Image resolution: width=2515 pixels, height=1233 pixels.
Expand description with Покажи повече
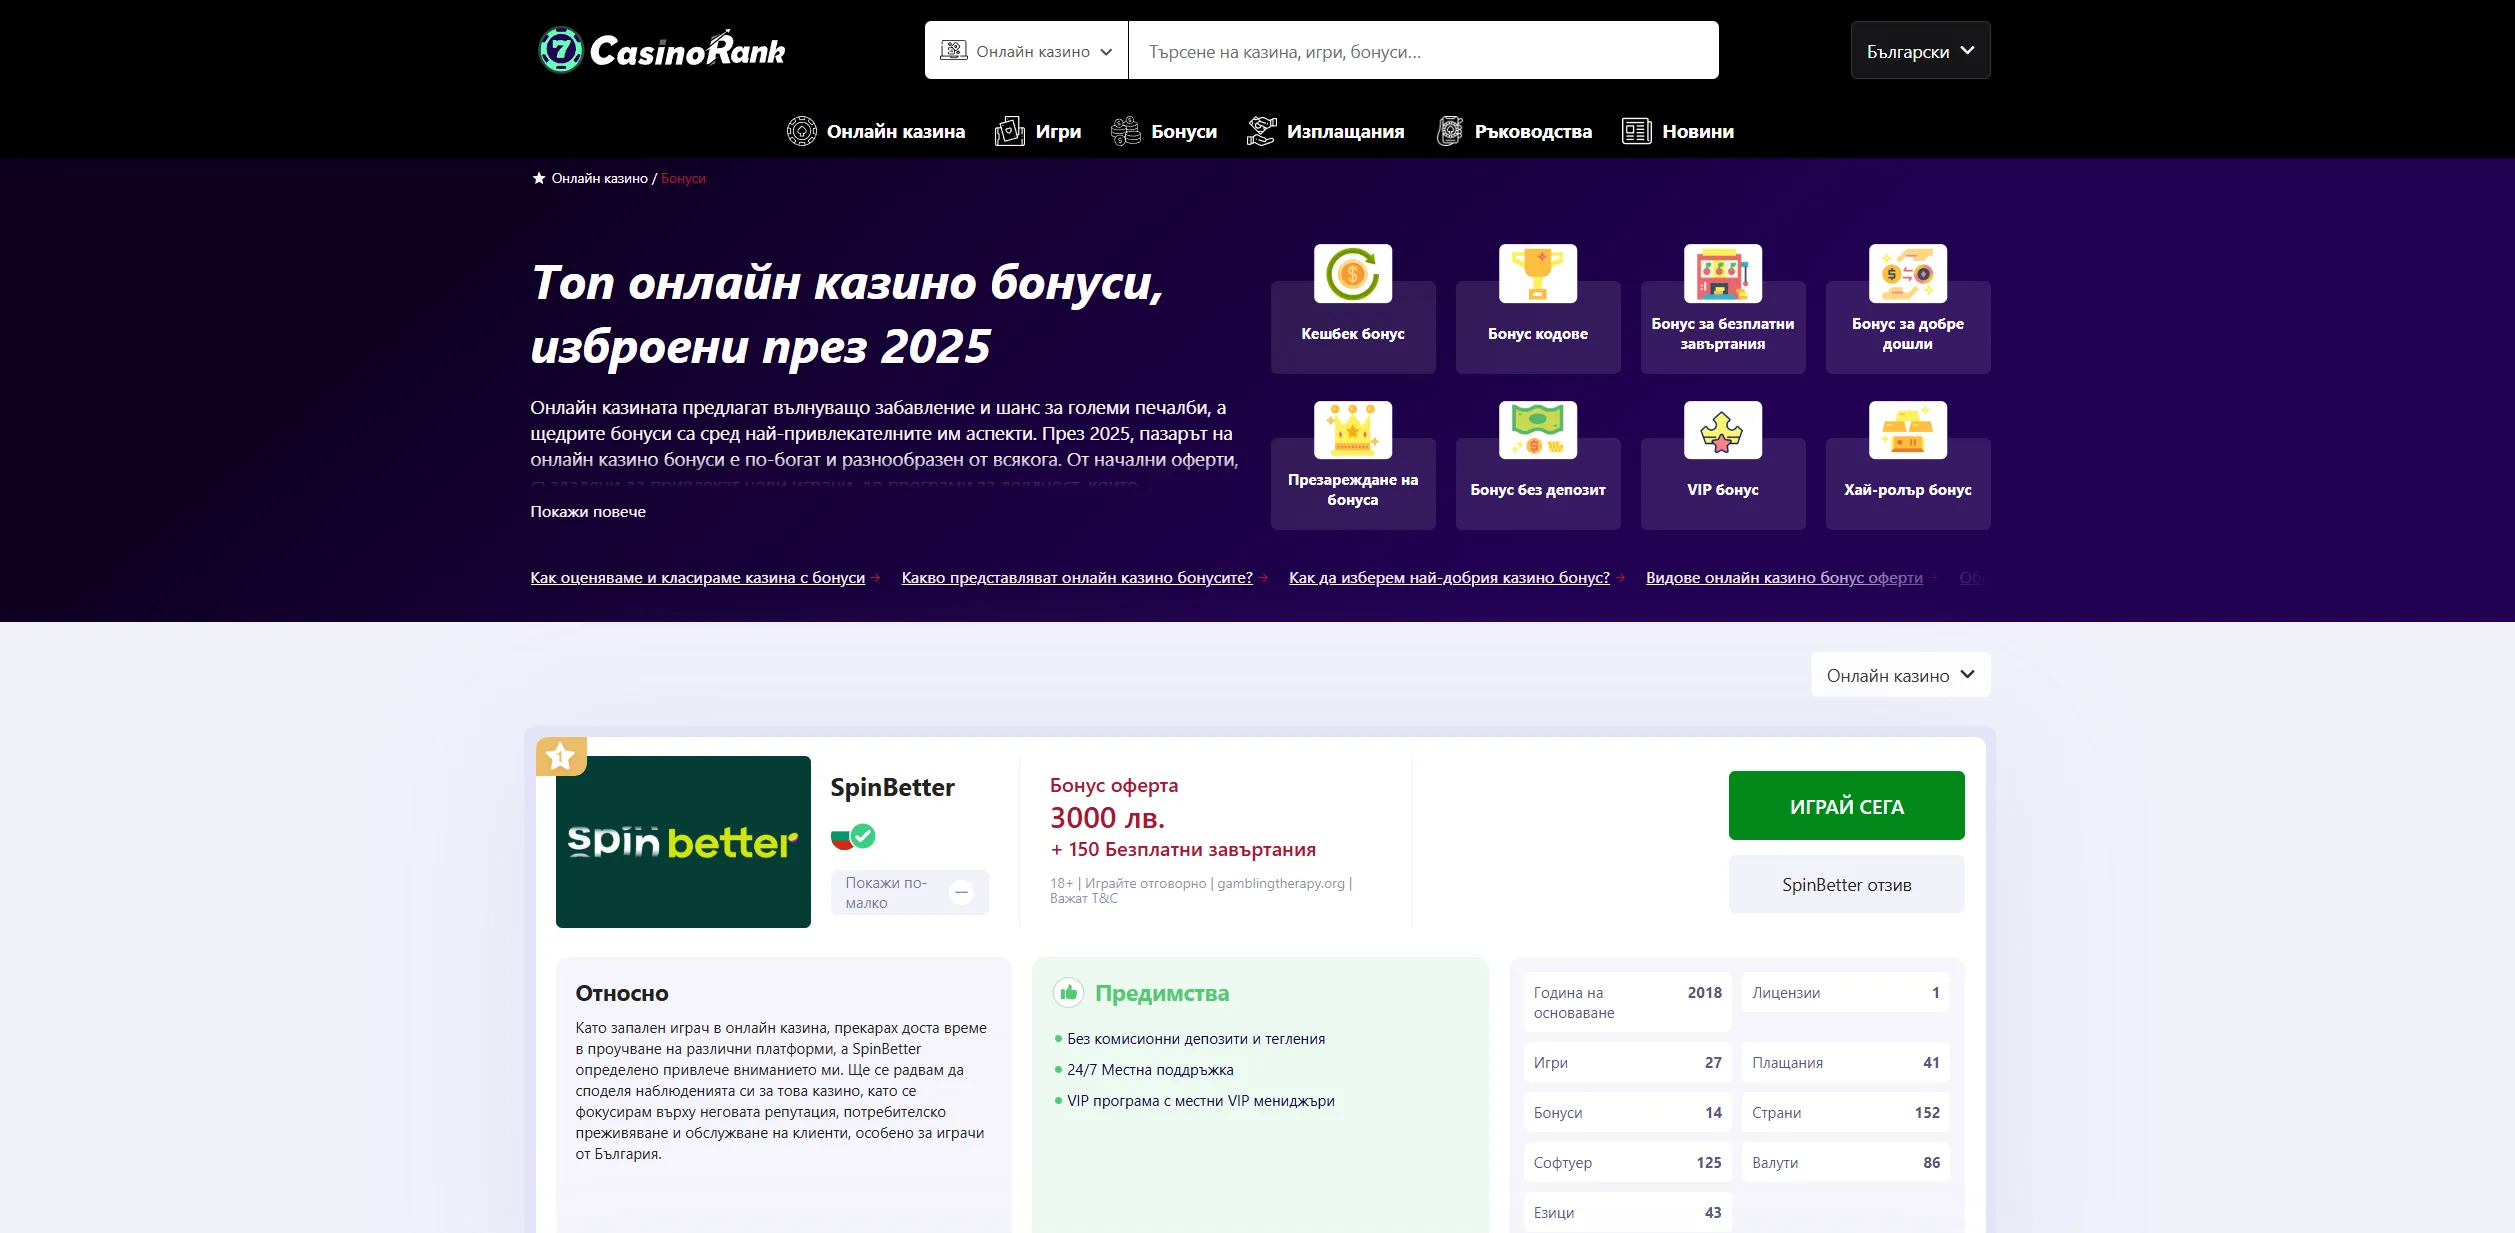coord(588,511)
